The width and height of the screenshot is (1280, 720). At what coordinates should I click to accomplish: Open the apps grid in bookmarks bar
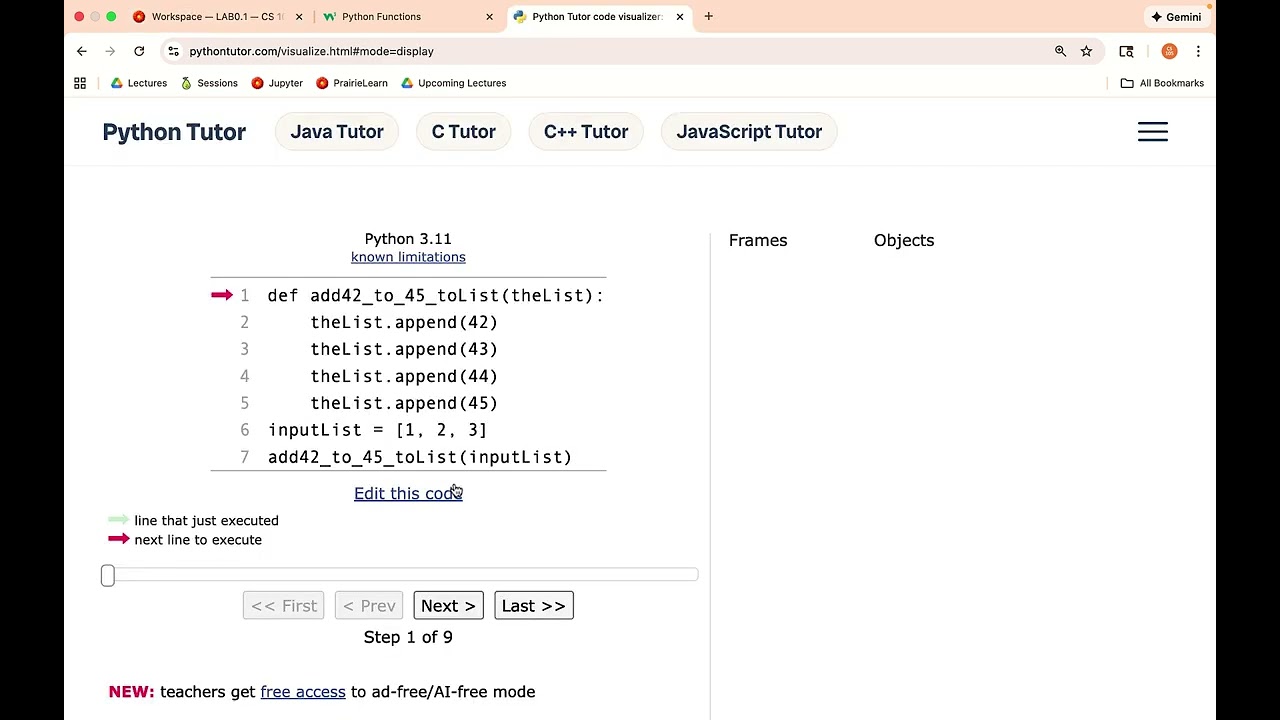click(x=80, y=83)
